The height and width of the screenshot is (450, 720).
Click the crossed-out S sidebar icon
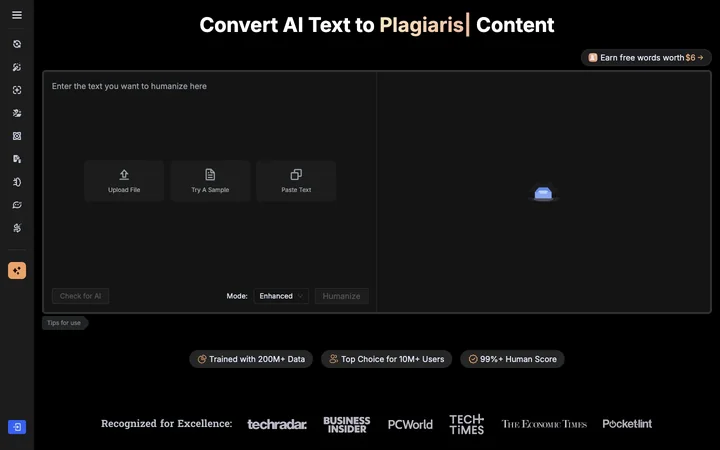[x=17, y=228]
